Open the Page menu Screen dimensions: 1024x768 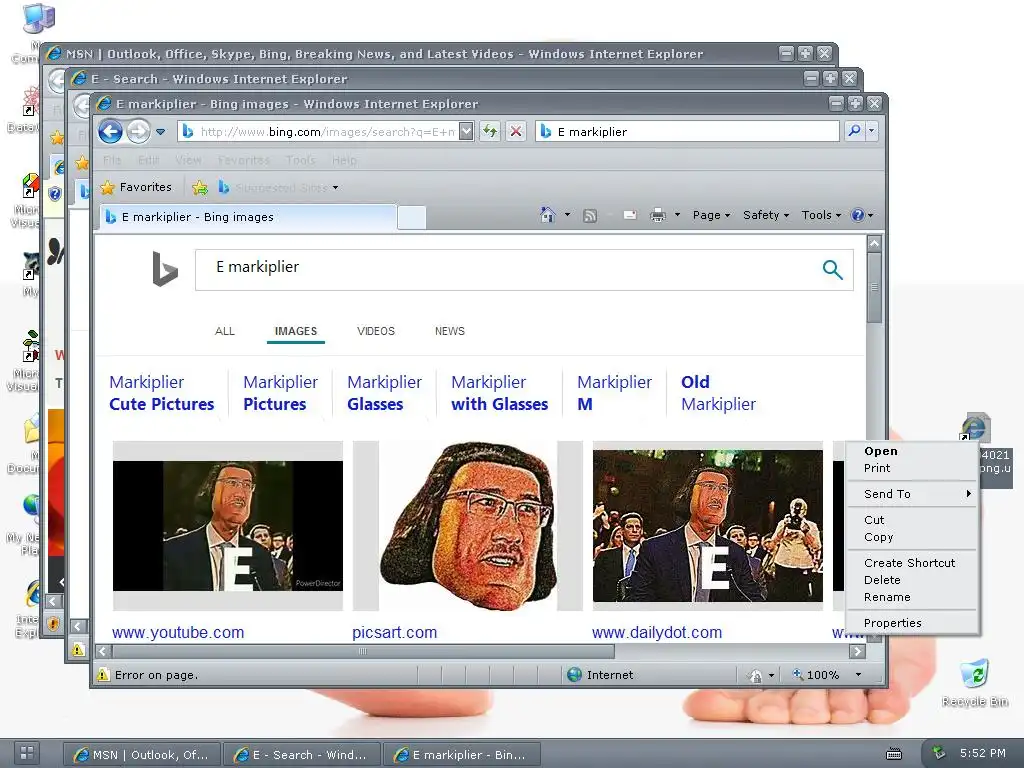[711, 215]
